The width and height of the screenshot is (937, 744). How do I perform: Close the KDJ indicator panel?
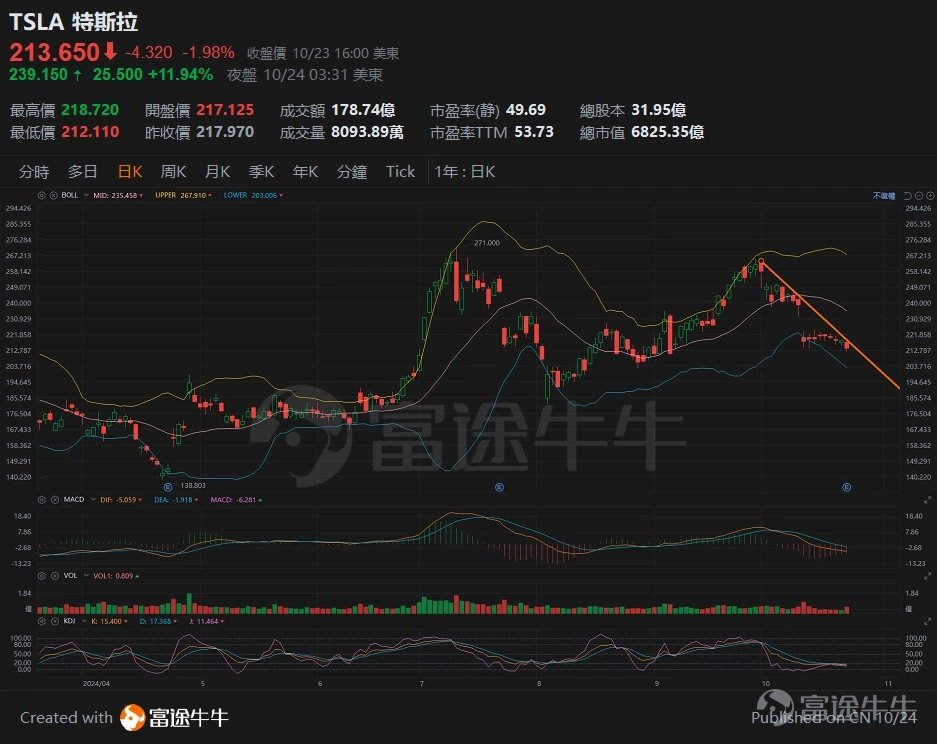pos(54,621)
